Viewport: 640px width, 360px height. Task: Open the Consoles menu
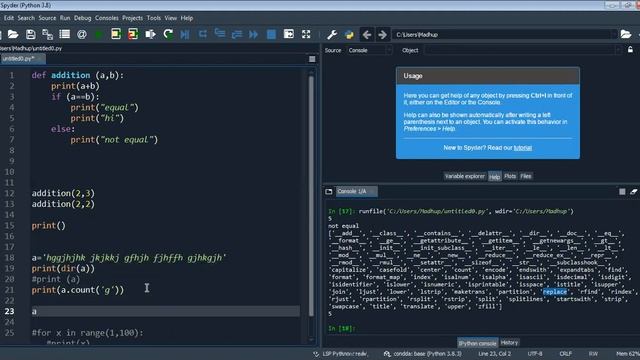107,18
